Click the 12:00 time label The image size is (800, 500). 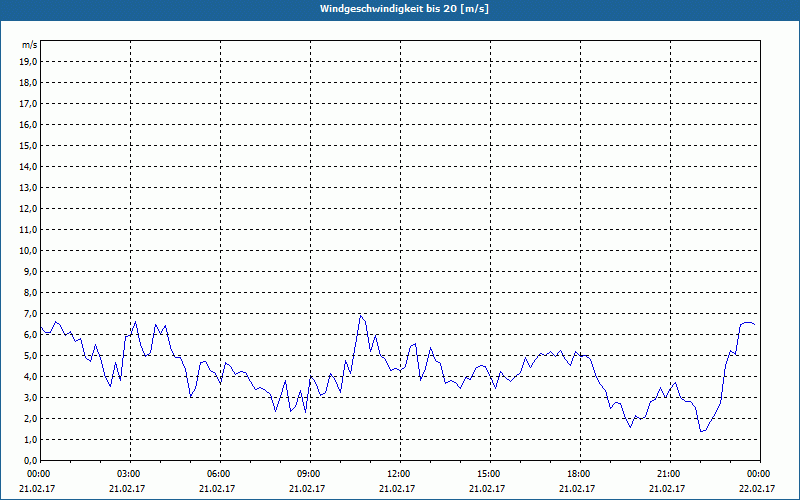[x=400, y=474]
